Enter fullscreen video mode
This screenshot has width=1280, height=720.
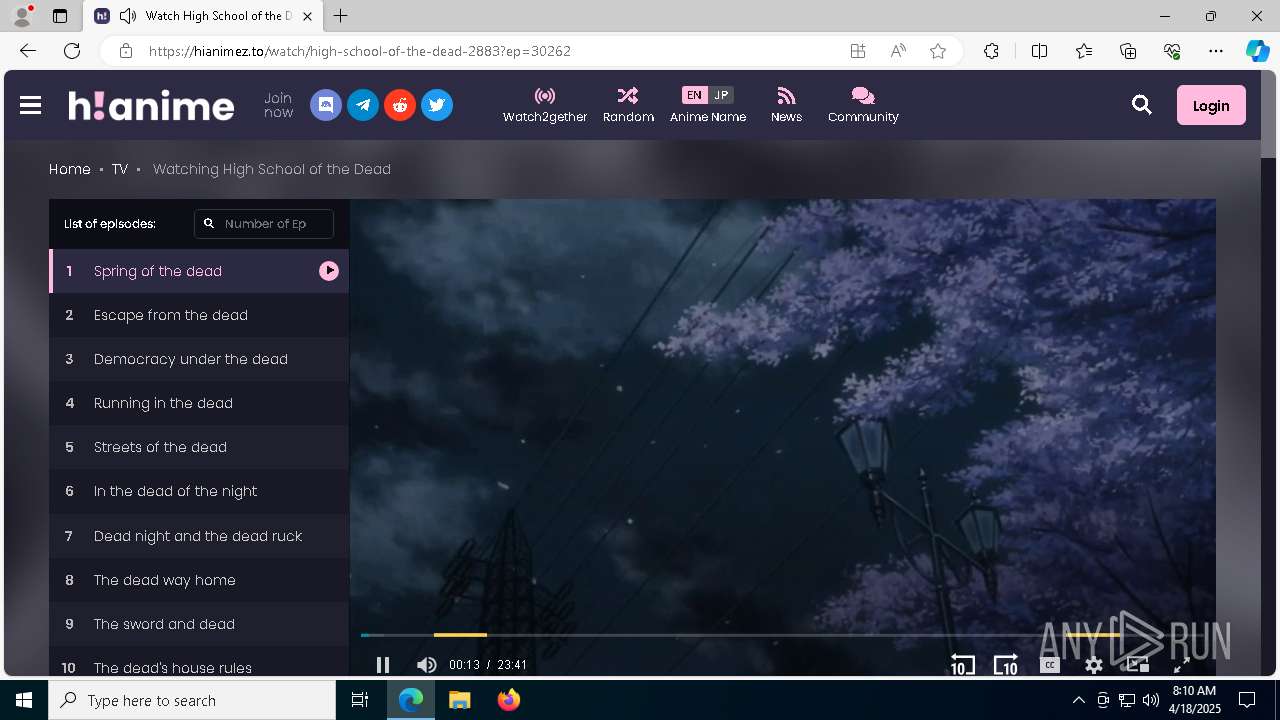1181,665
